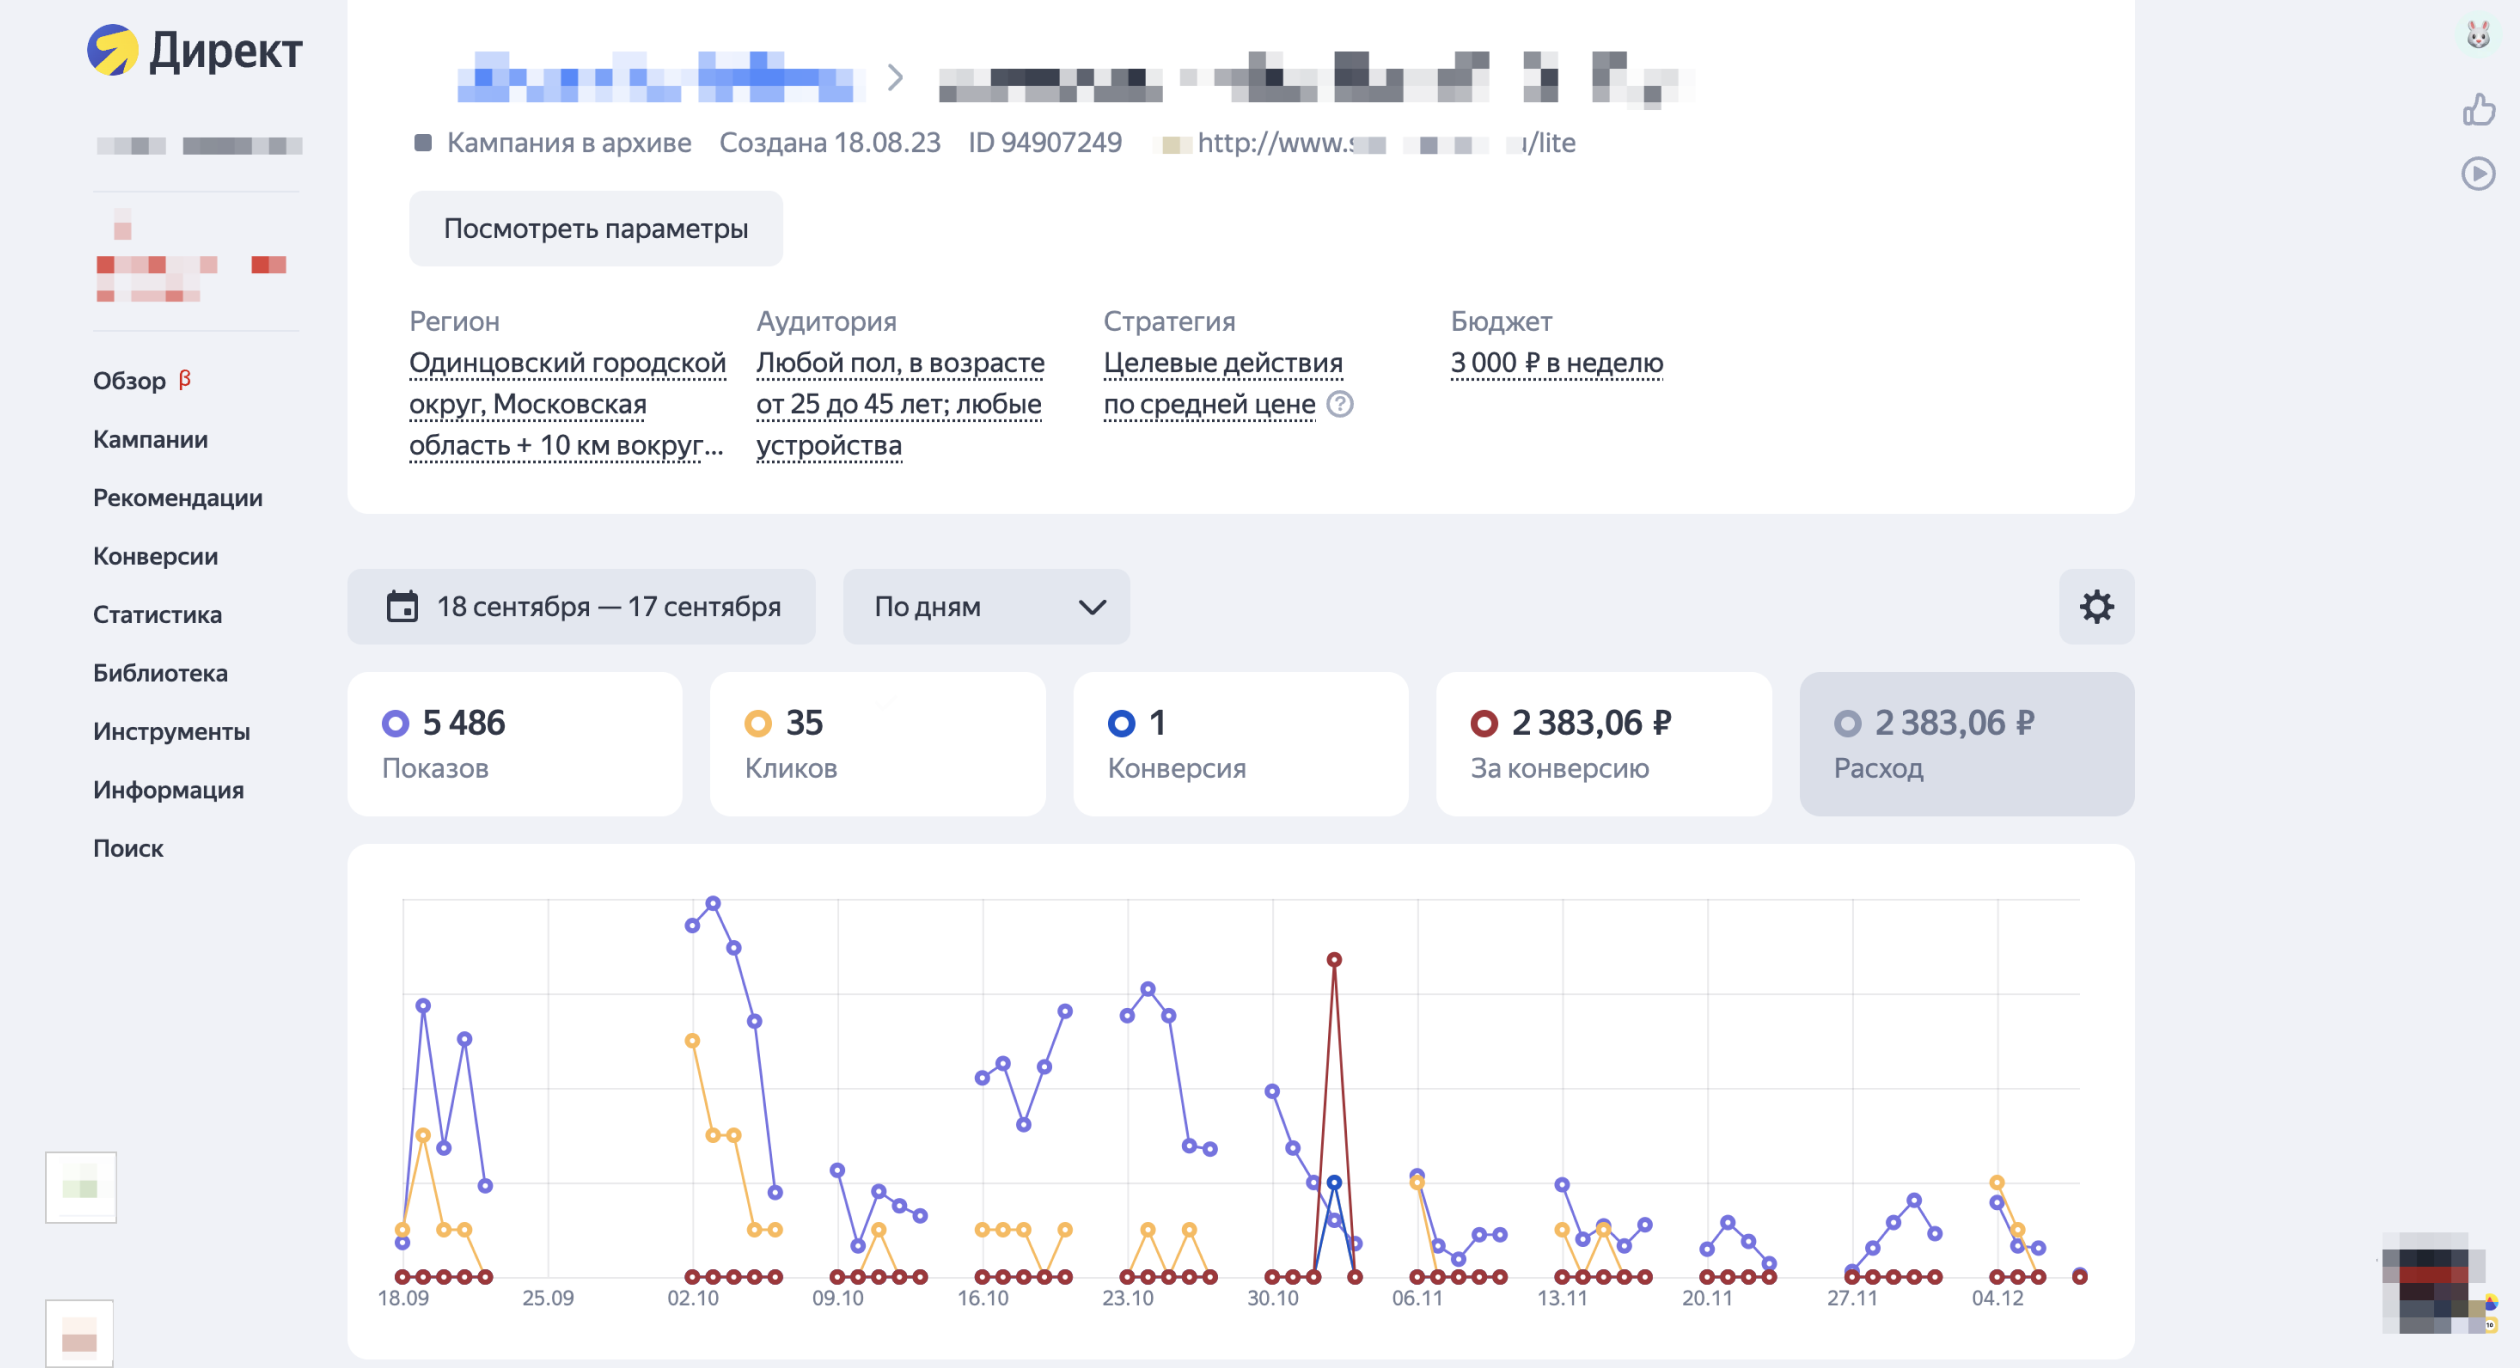Open the date range picker 18 сентября
This screenshot has height=1368, width=2520.
tap(608, 607)
